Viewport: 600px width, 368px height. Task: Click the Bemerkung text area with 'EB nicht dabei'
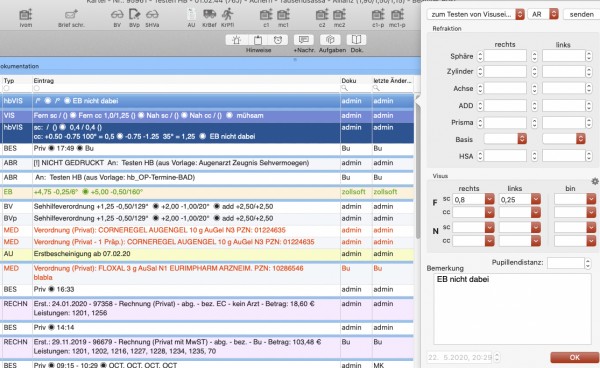coord(512,309)
